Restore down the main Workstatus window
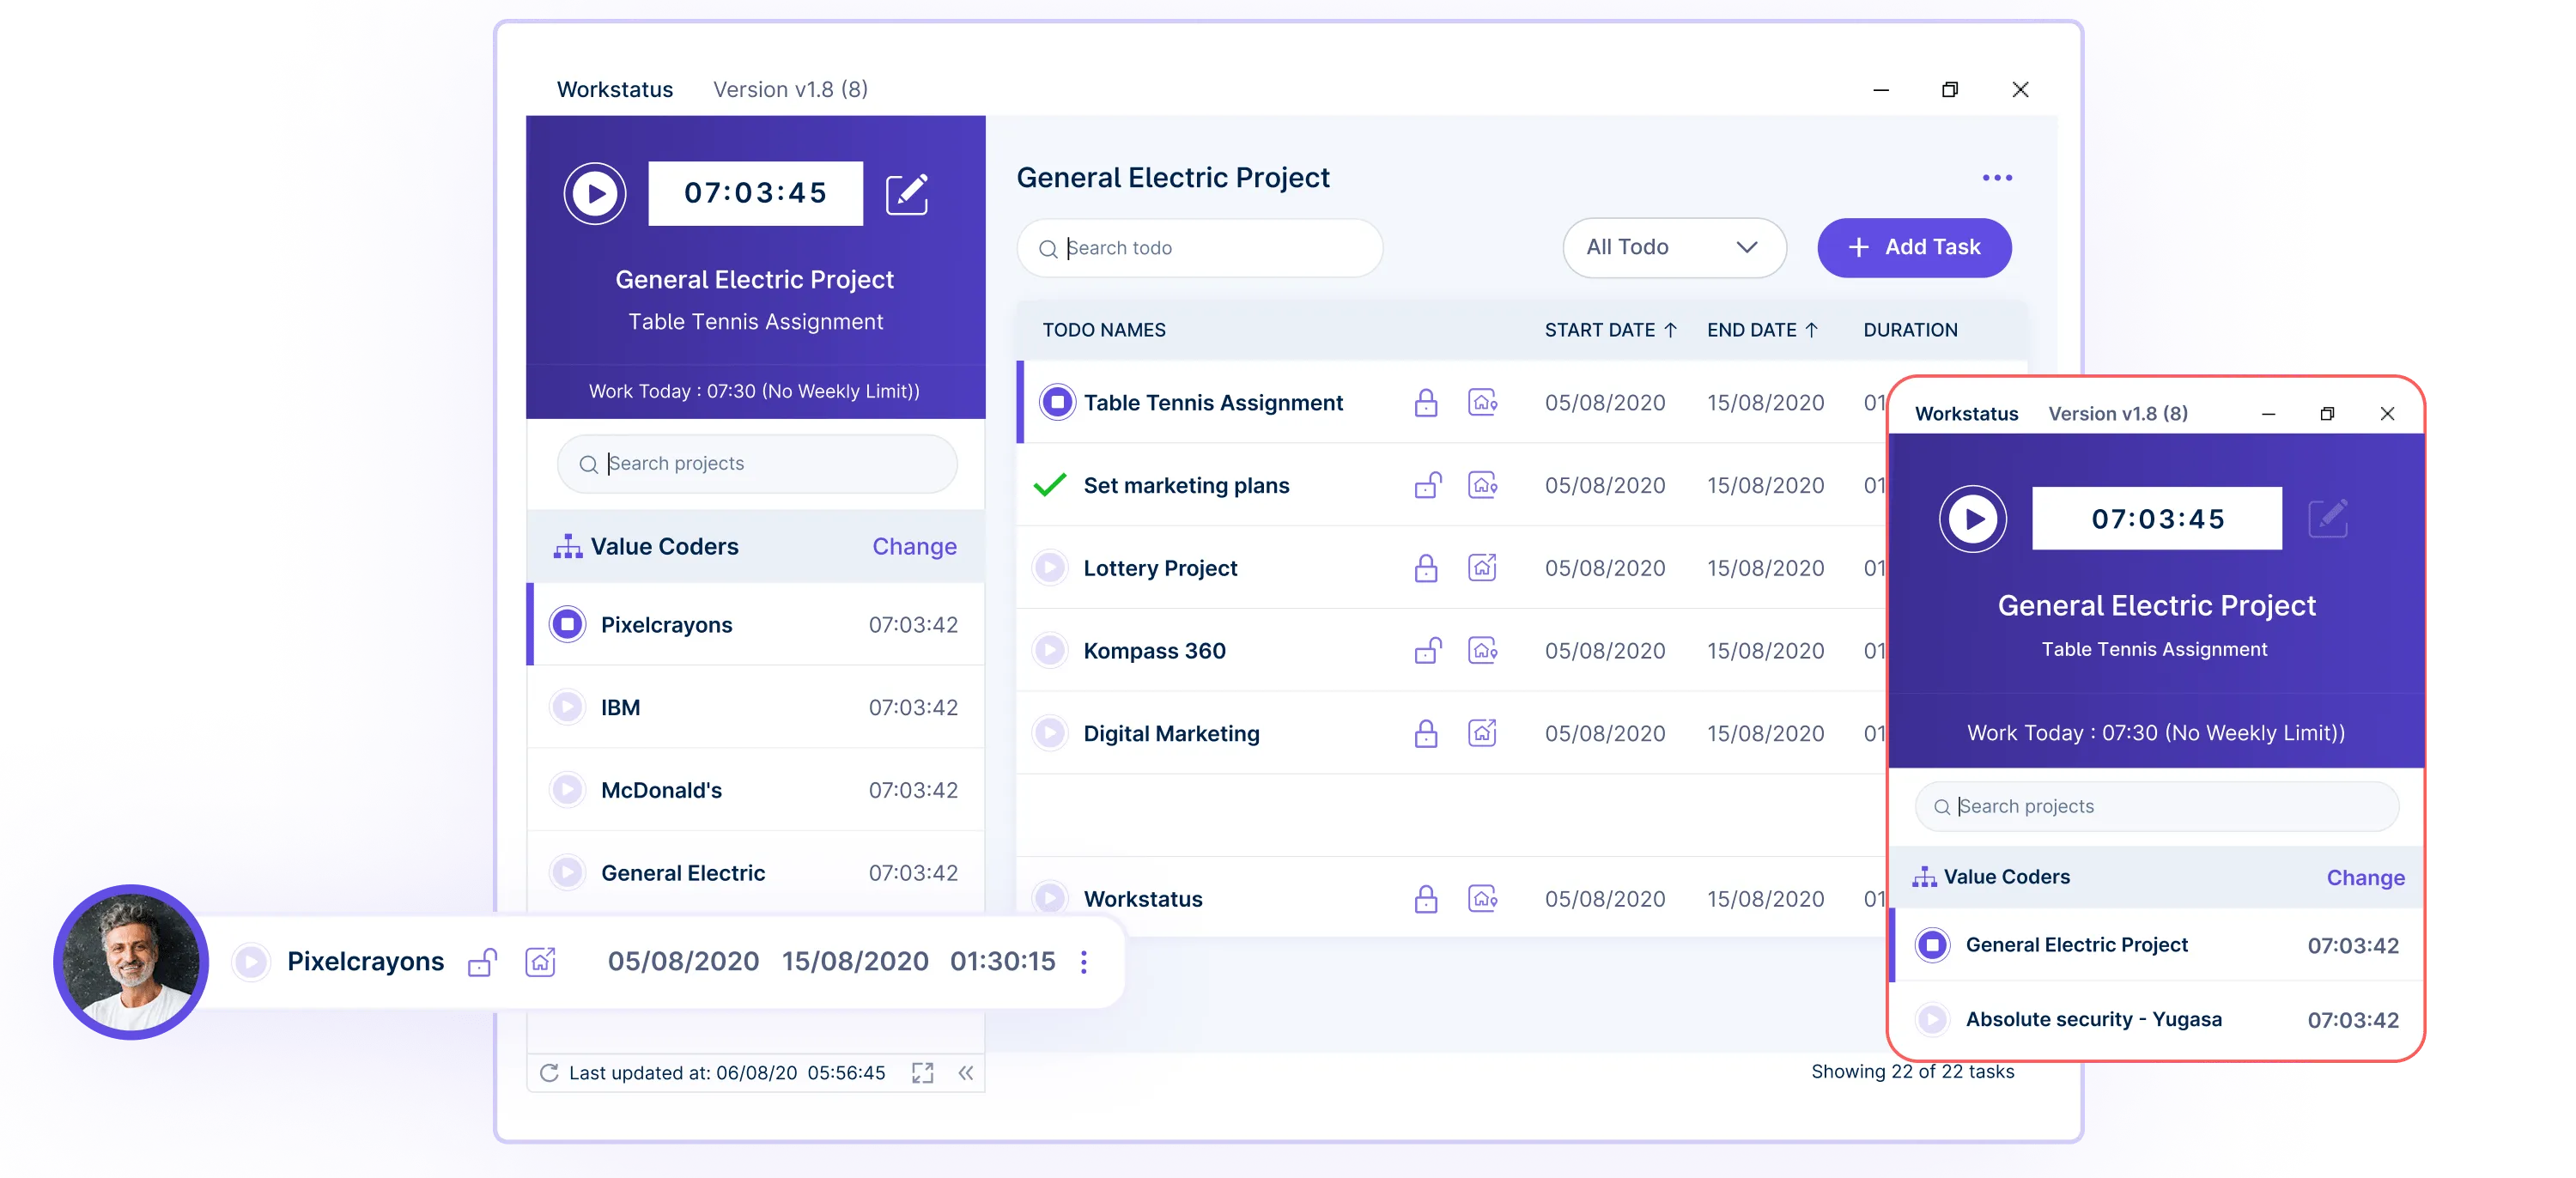Viewport: 2576px width, 1178px height. pos(1949,90)
